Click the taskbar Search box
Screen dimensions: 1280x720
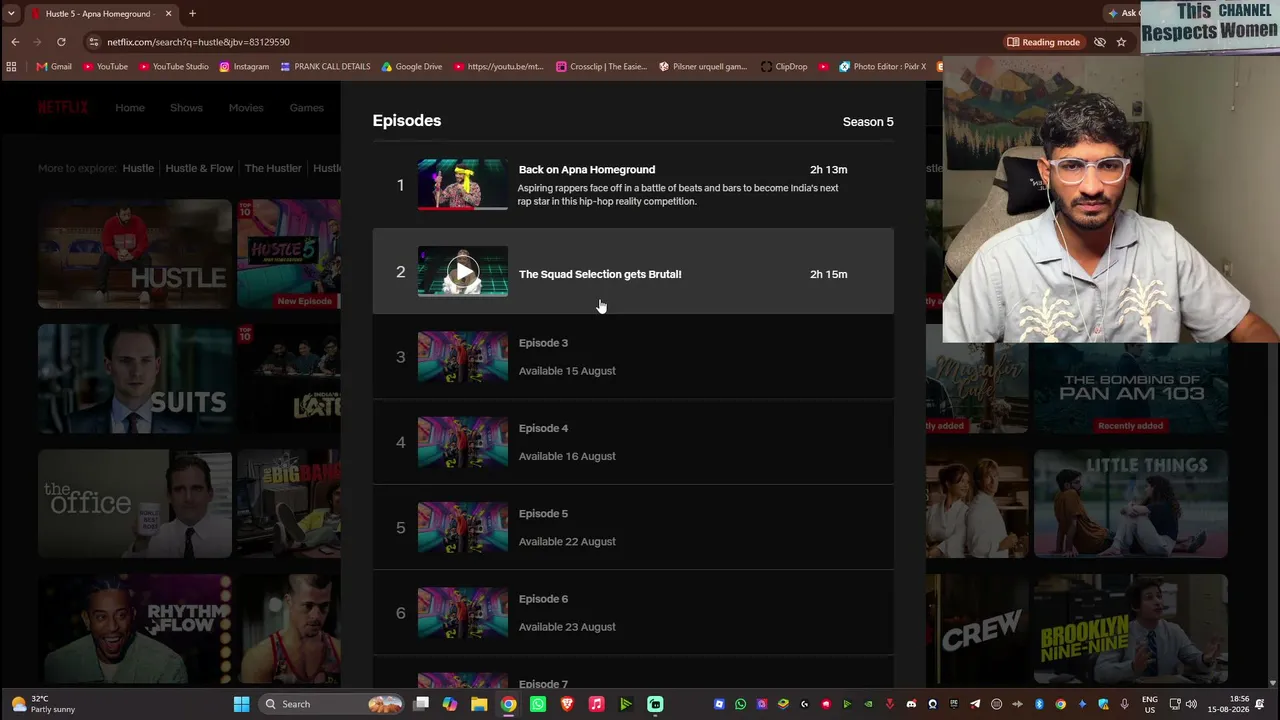[x=331, y=704]
